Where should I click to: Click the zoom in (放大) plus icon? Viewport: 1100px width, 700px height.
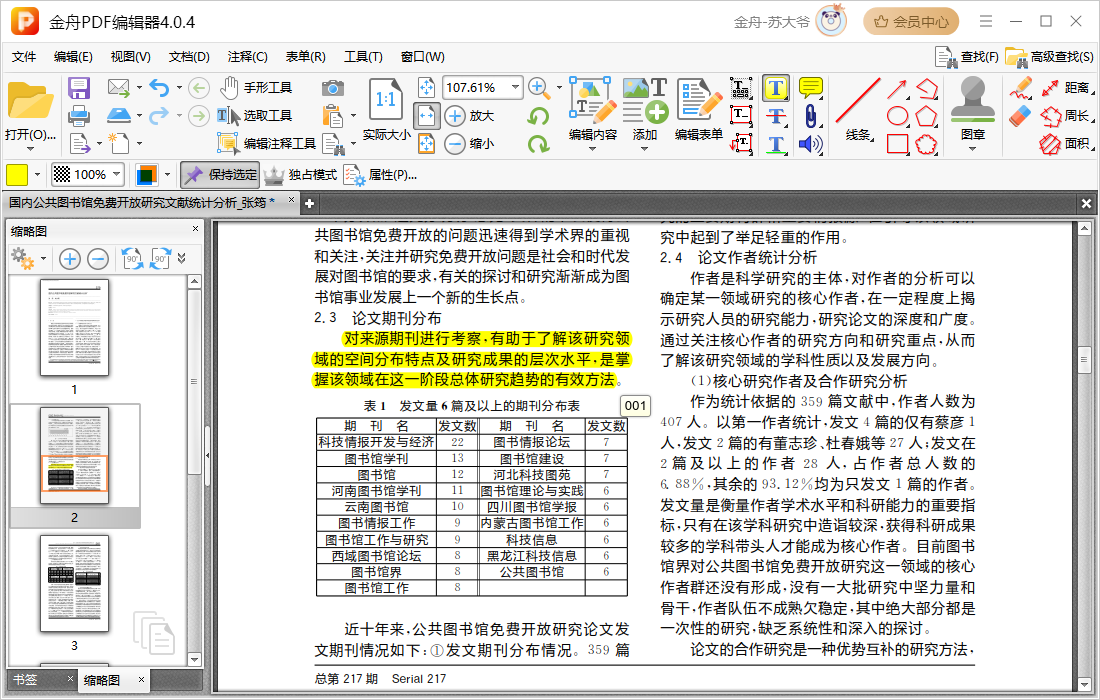(455, 116)
